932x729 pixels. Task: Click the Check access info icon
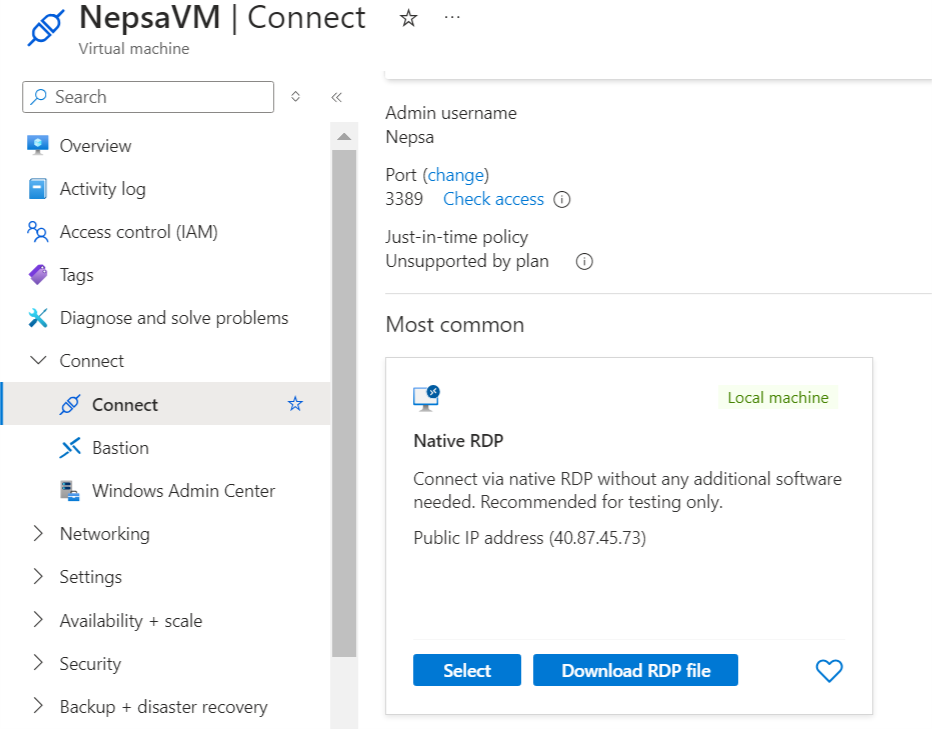click(562, 199)
